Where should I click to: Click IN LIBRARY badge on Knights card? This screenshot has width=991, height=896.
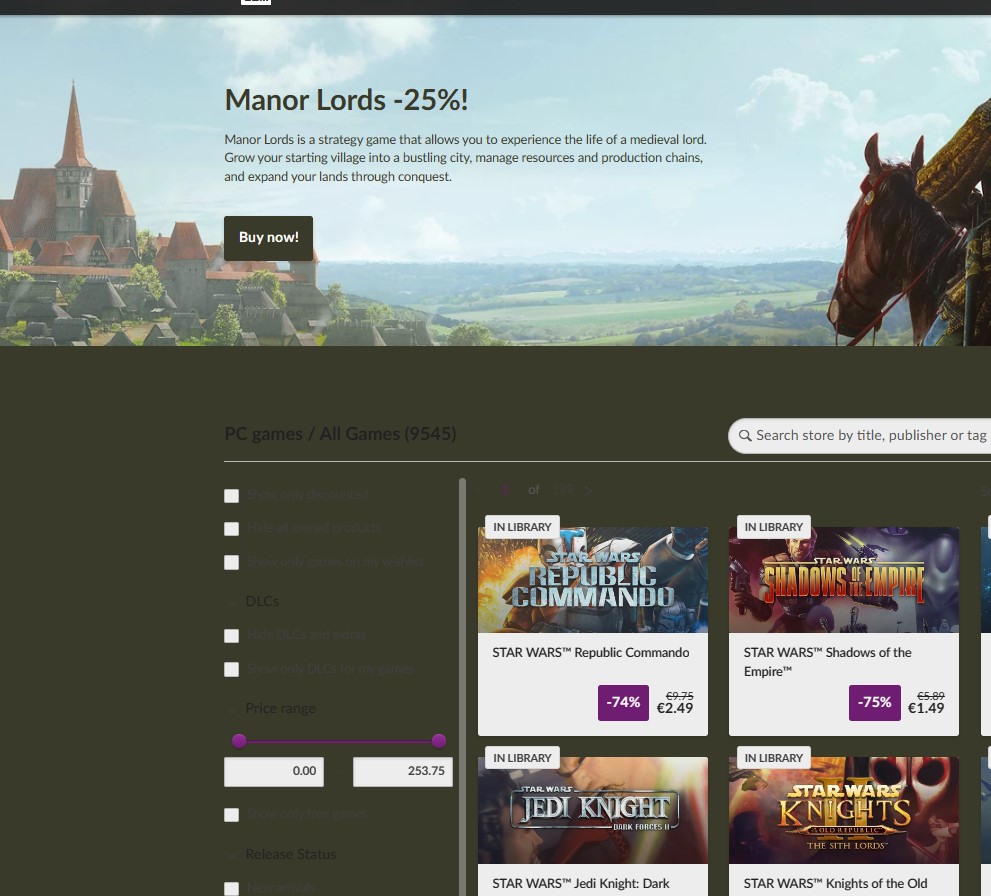[774, 758]
